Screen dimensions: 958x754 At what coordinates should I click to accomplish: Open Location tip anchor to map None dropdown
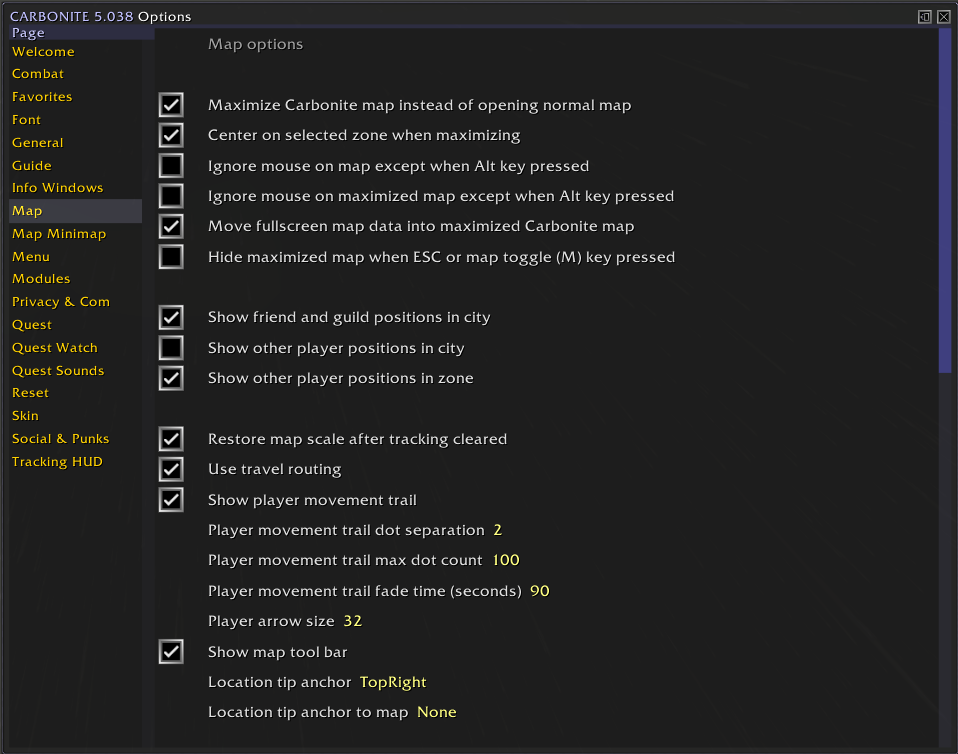click(436, 712)
